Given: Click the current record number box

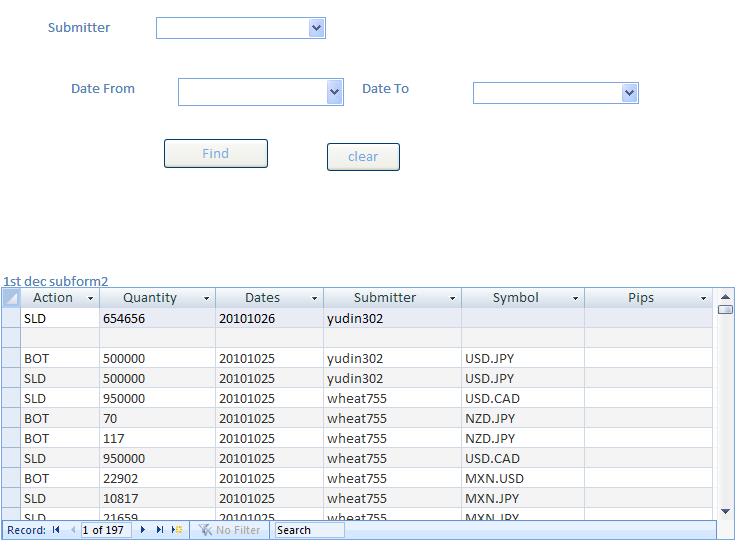Looking at the screenshot, I should click(106, 530).
